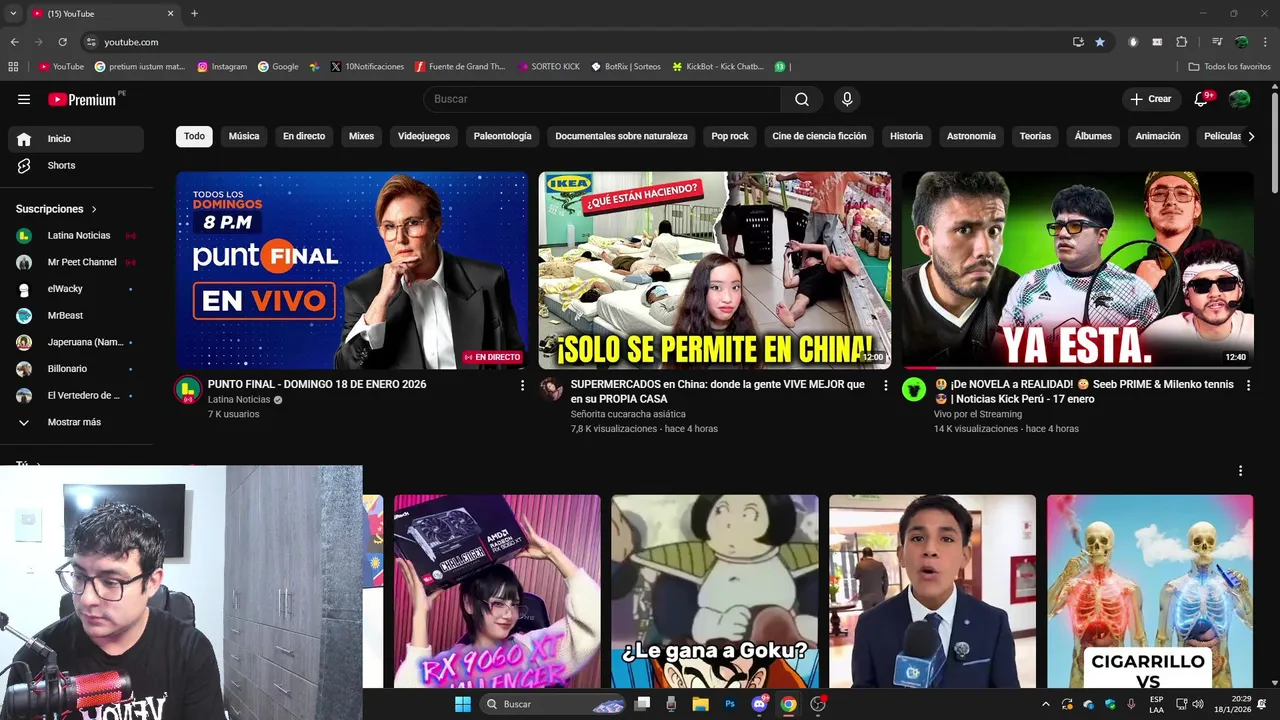This screenshot has height=720, width=1280.
Task: Expand the Suscripciones section chevron
Action: click(x=95, y=209)
